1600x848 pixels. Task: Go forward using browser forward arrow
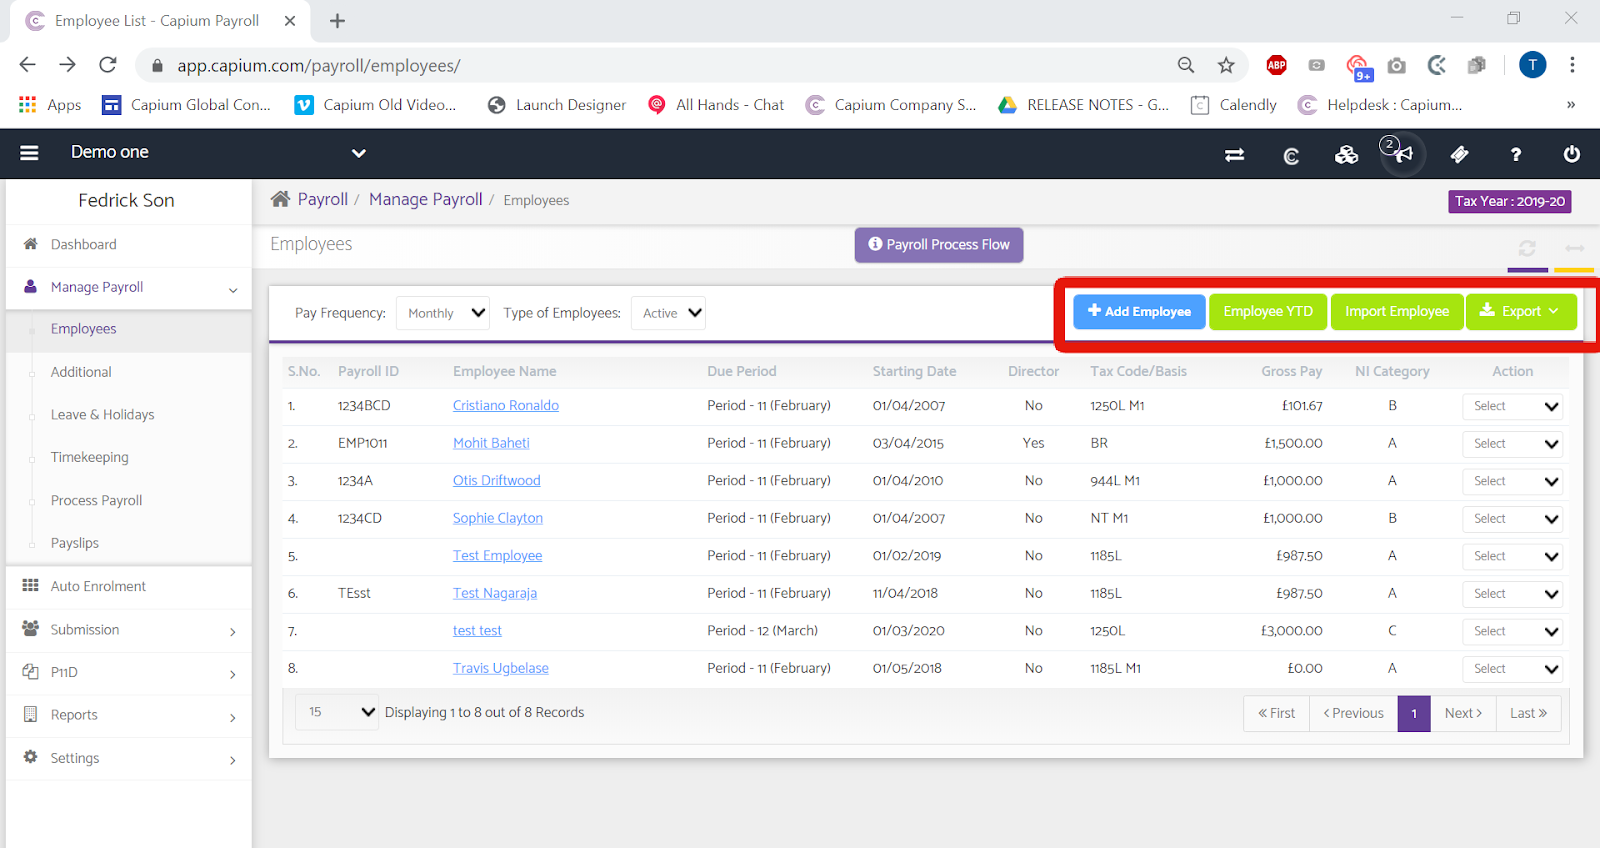tap(67, 65)
